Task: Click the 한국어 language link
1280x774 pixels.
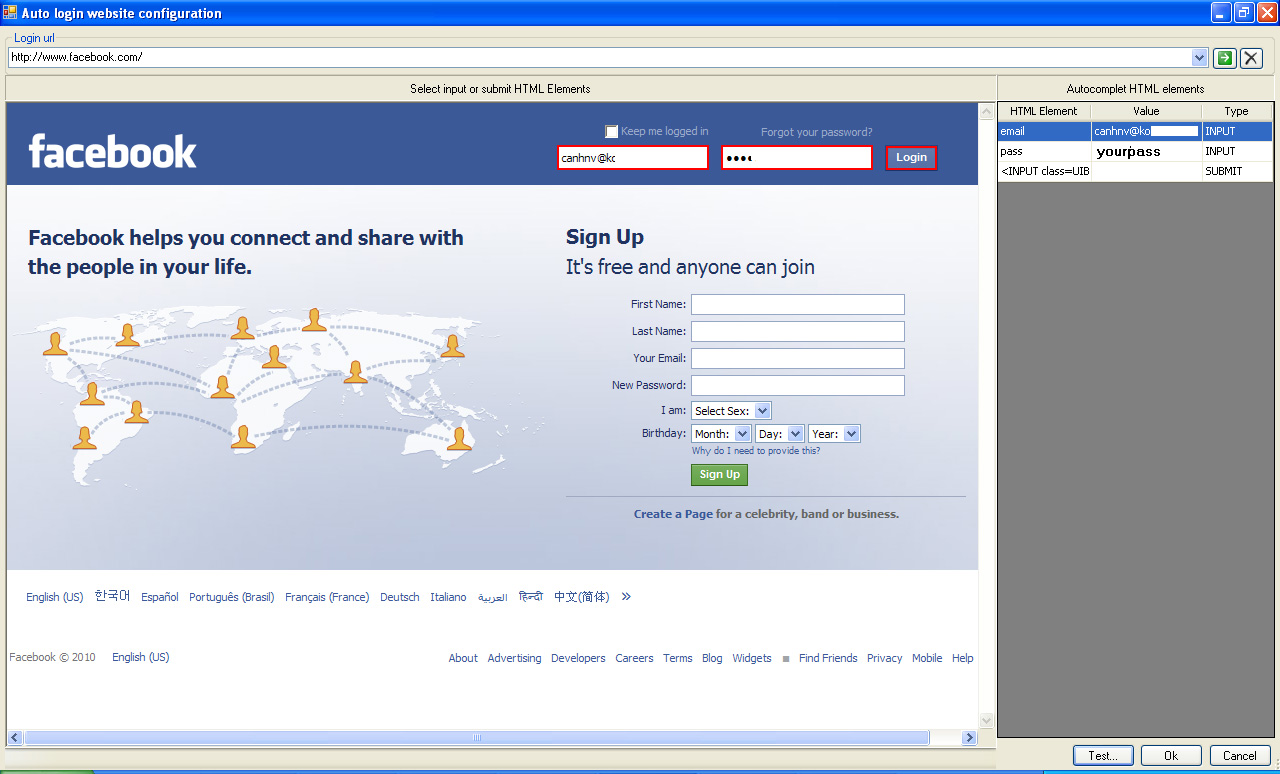Action: [112, 596]
